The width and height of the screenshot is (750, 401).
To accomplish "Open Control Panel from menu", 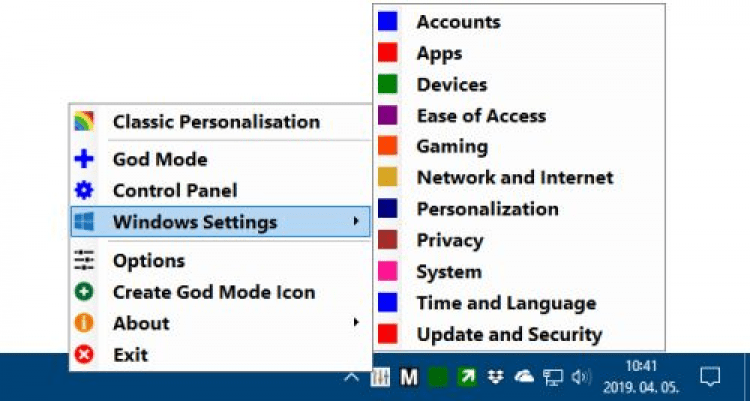I will pyautogui.click(x=221, y=190).
